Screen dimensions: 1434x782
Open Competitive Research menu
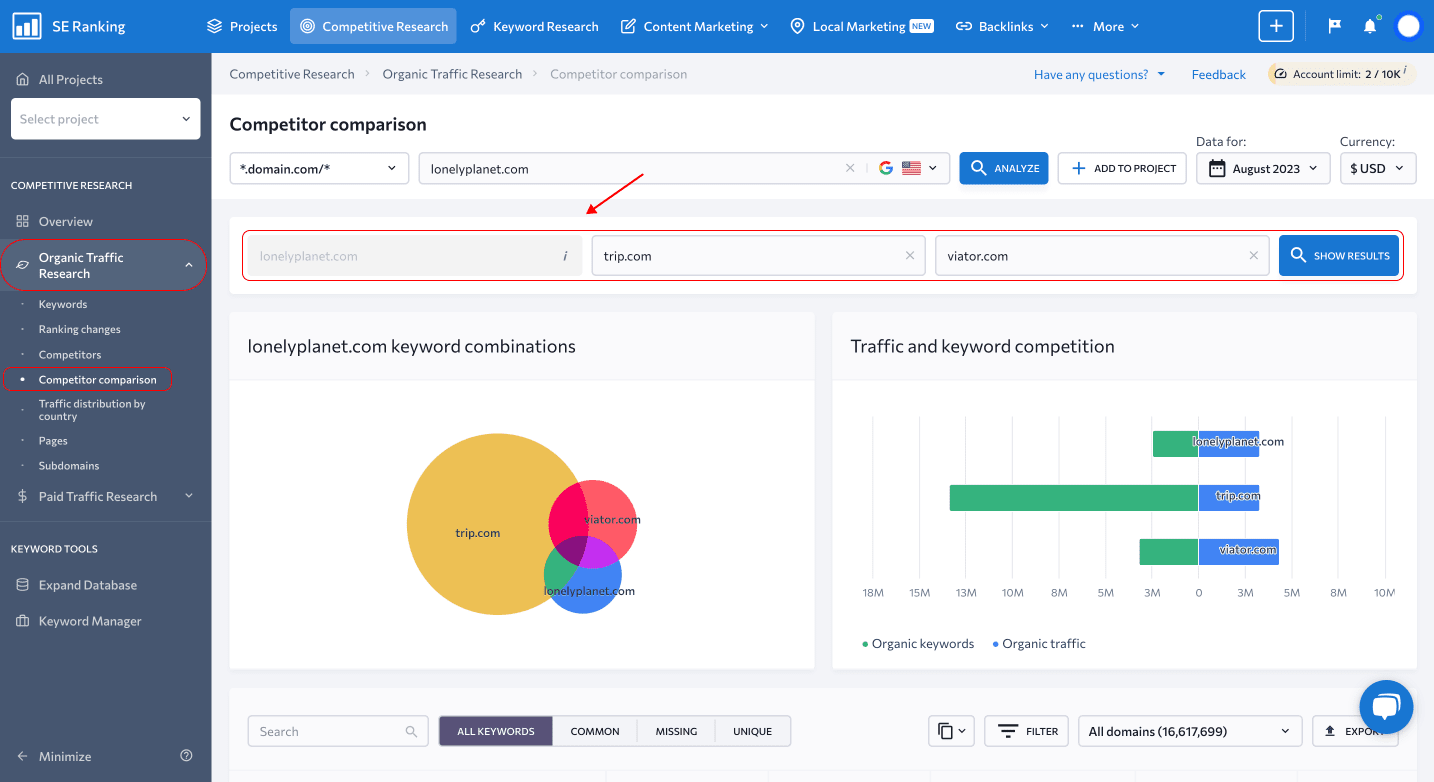373,26
